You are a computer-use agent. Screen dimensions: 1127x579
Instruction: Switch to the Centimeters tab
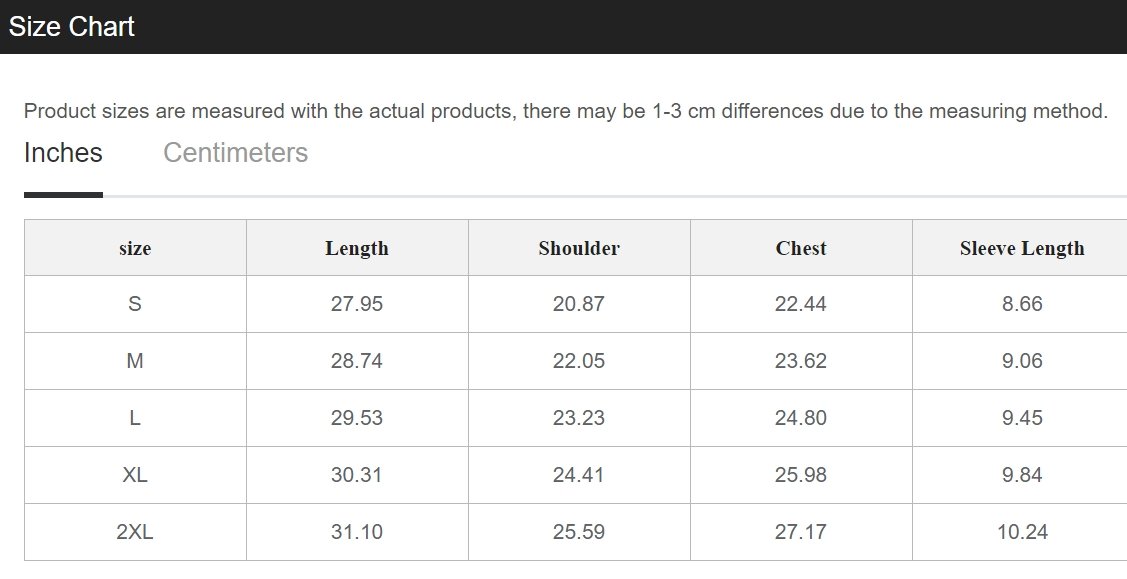235,153
